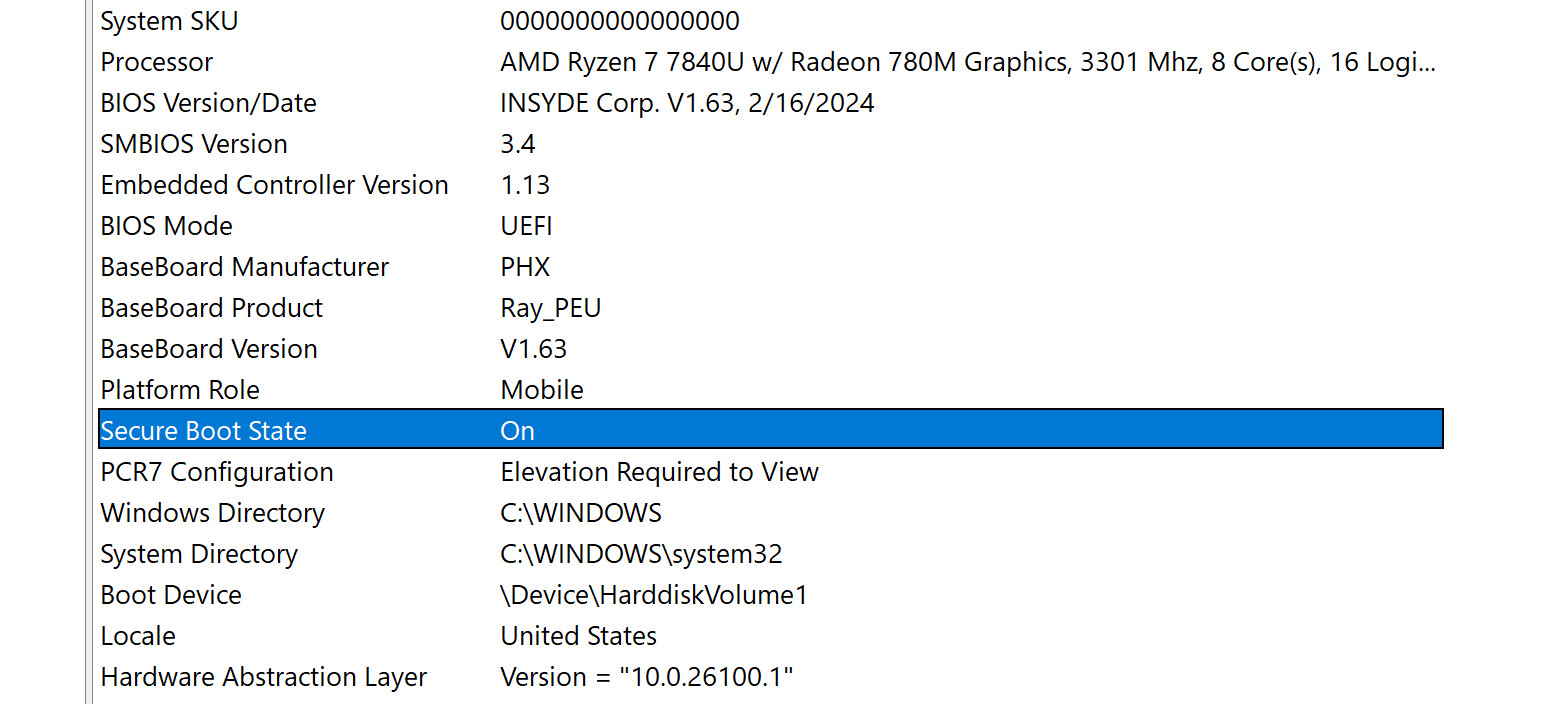The height and width of the screenshot is (704, 1556).
Task: Click the Windows Directory row
Action: (212, 513)
